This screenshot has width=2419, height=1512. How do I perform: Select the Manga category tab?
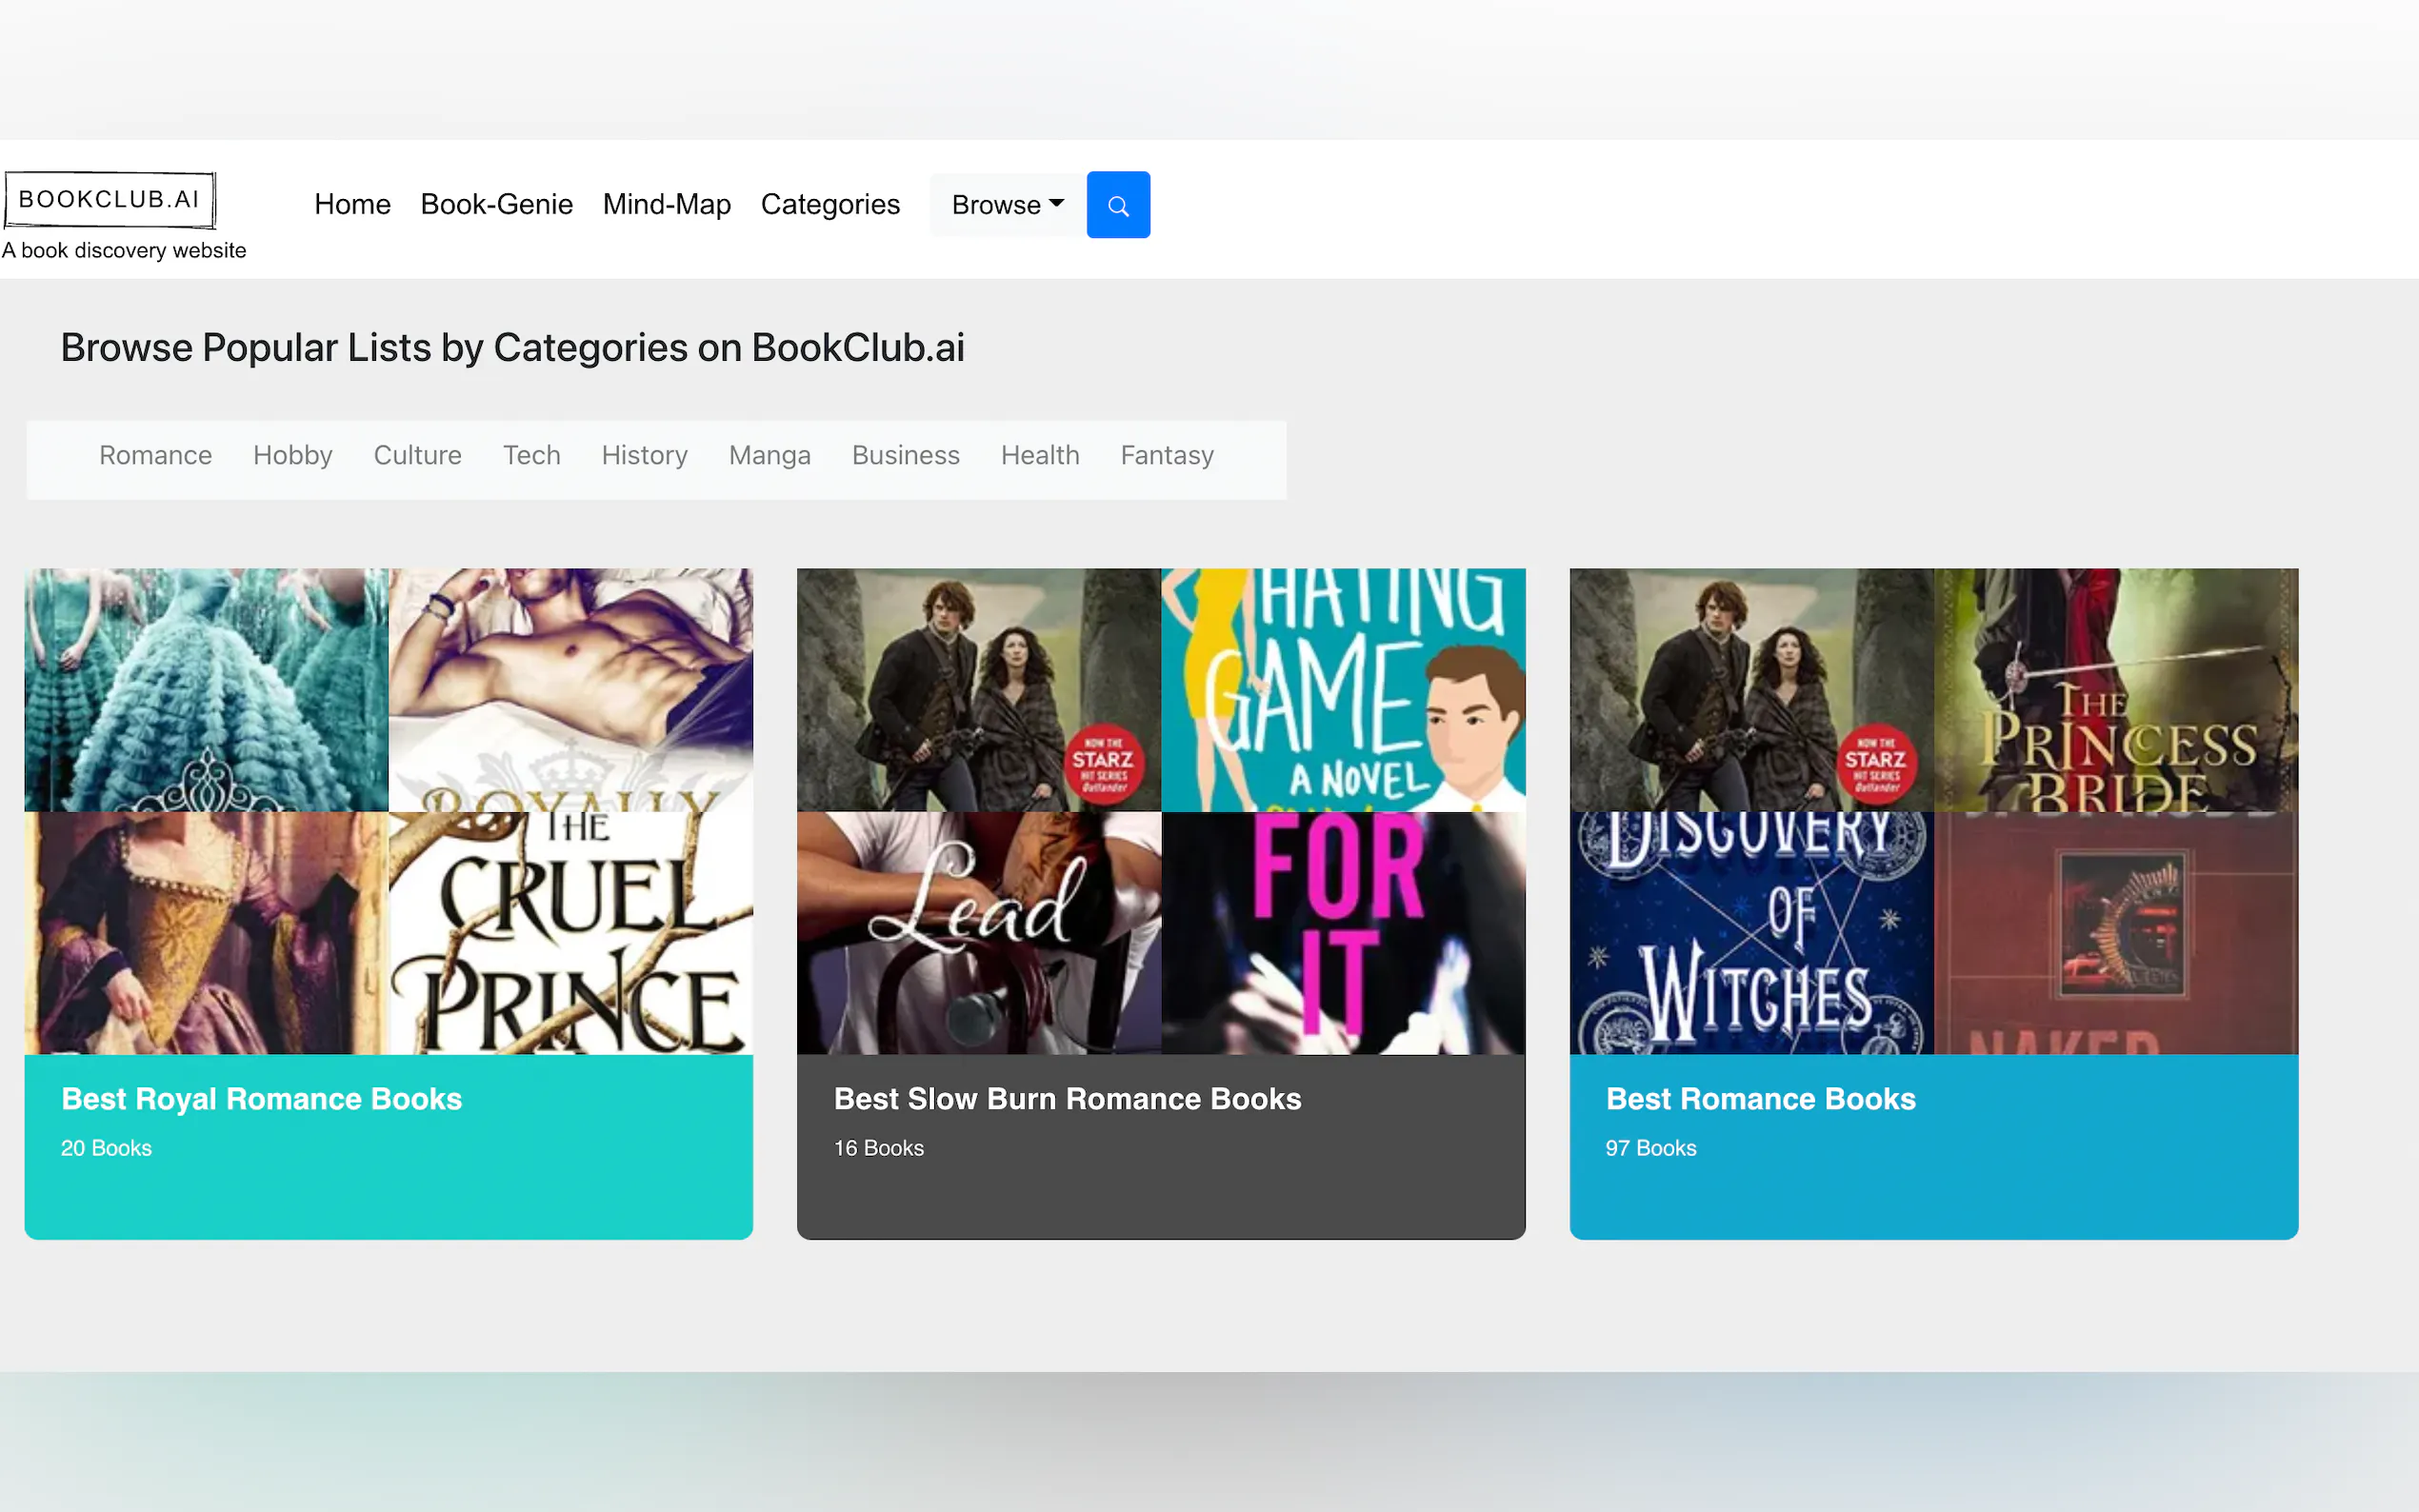click(x=769, y=456)
